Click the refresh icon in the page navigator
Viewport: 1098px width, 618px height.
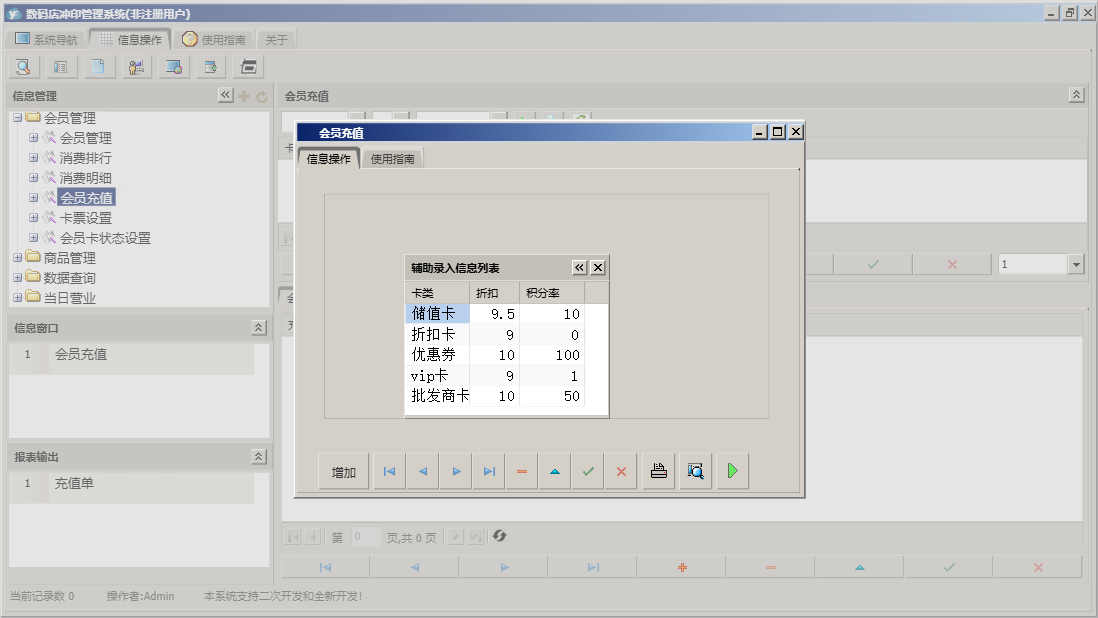[499, 536]
